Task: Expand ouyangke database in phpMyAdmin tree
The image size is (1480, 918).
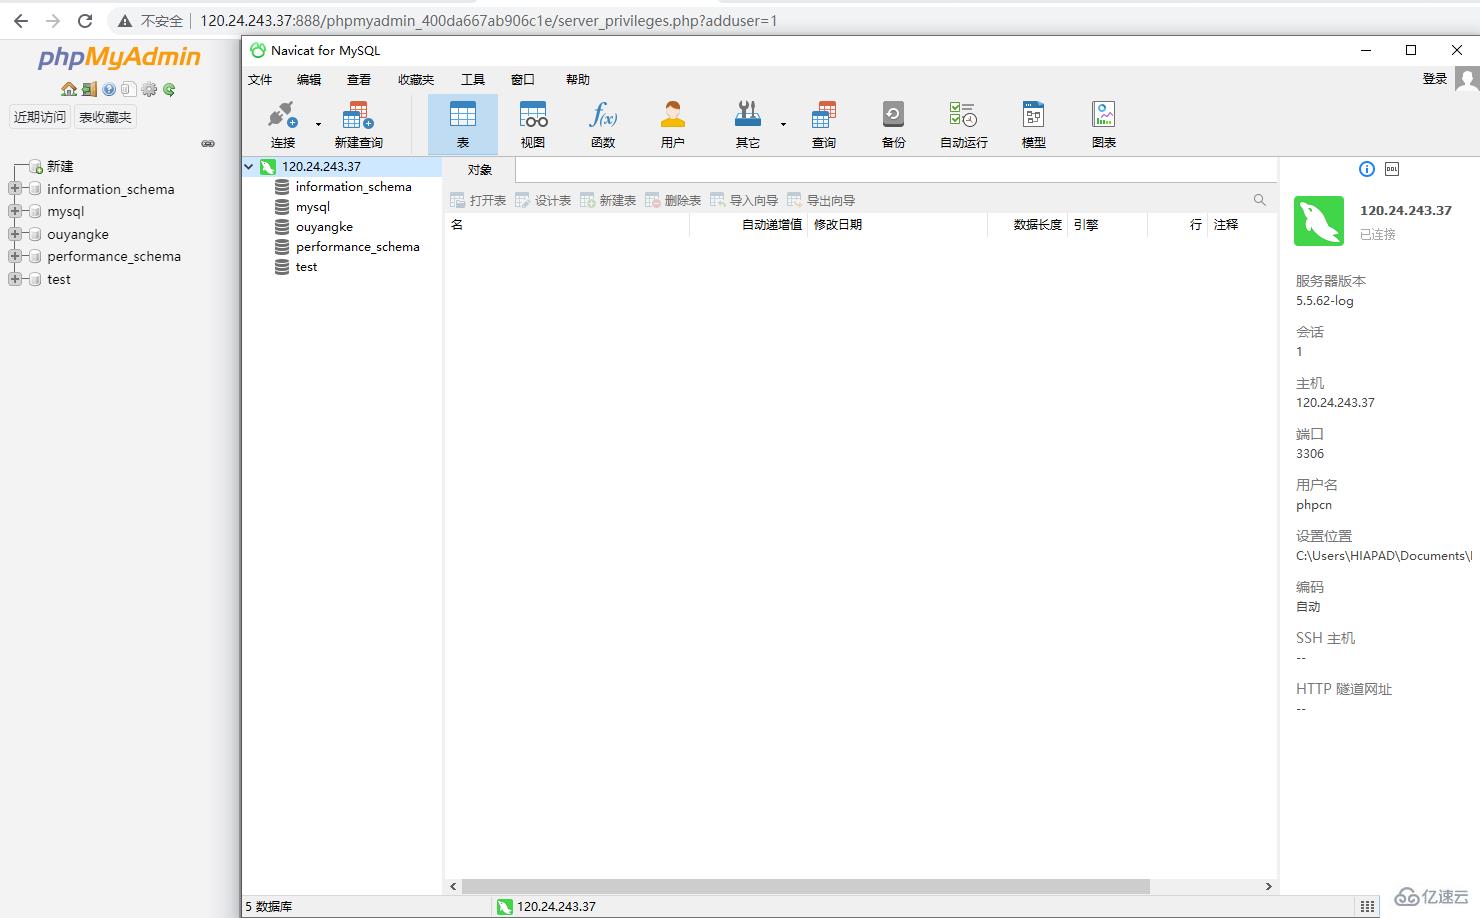Action: tap(15, 234)
